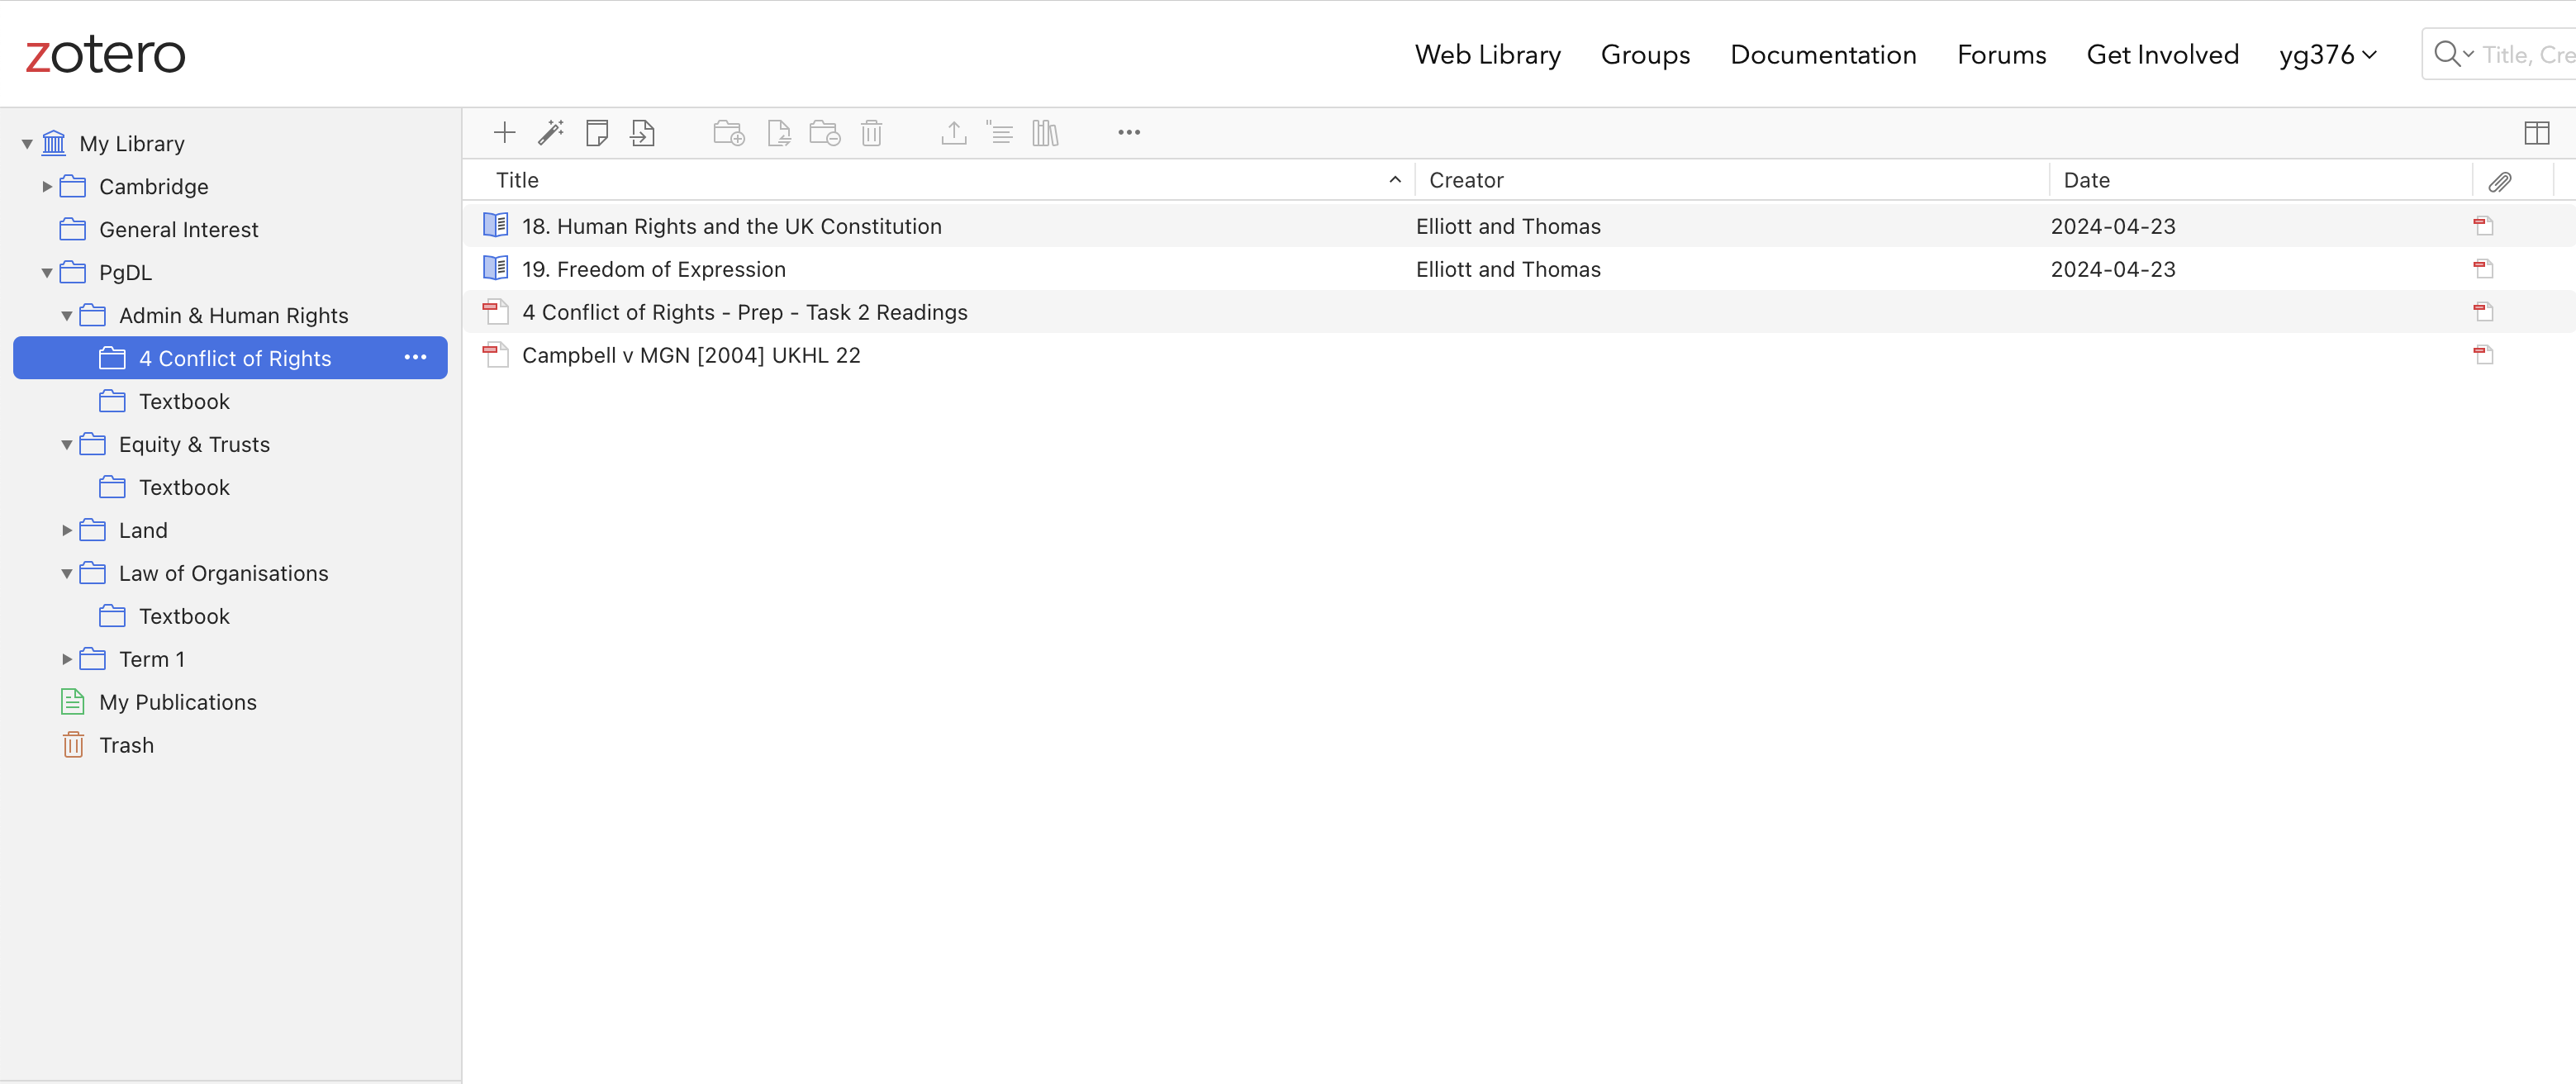Collapse the PgDL collection
This screenshot has height=1084, width=2576.
[47, 272]
